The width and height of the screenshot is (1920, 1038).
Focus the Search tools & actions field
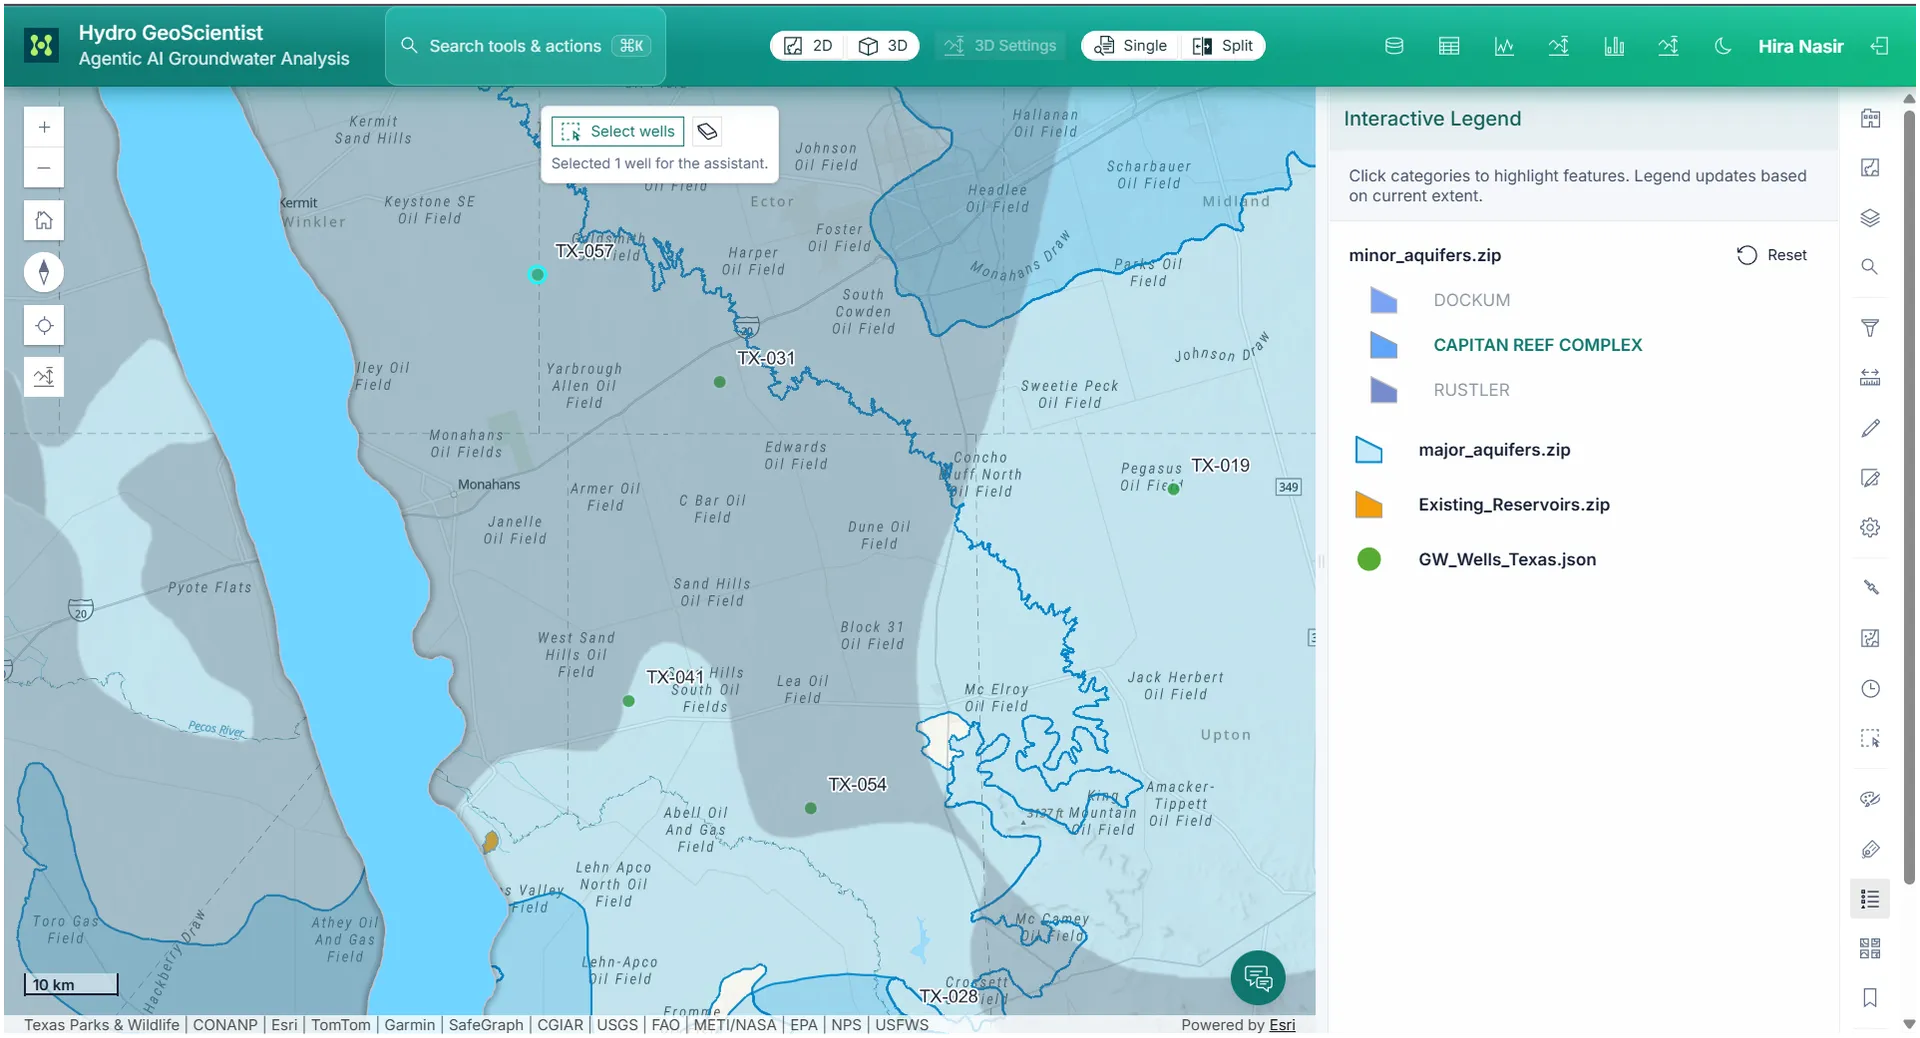coord(525,46)
